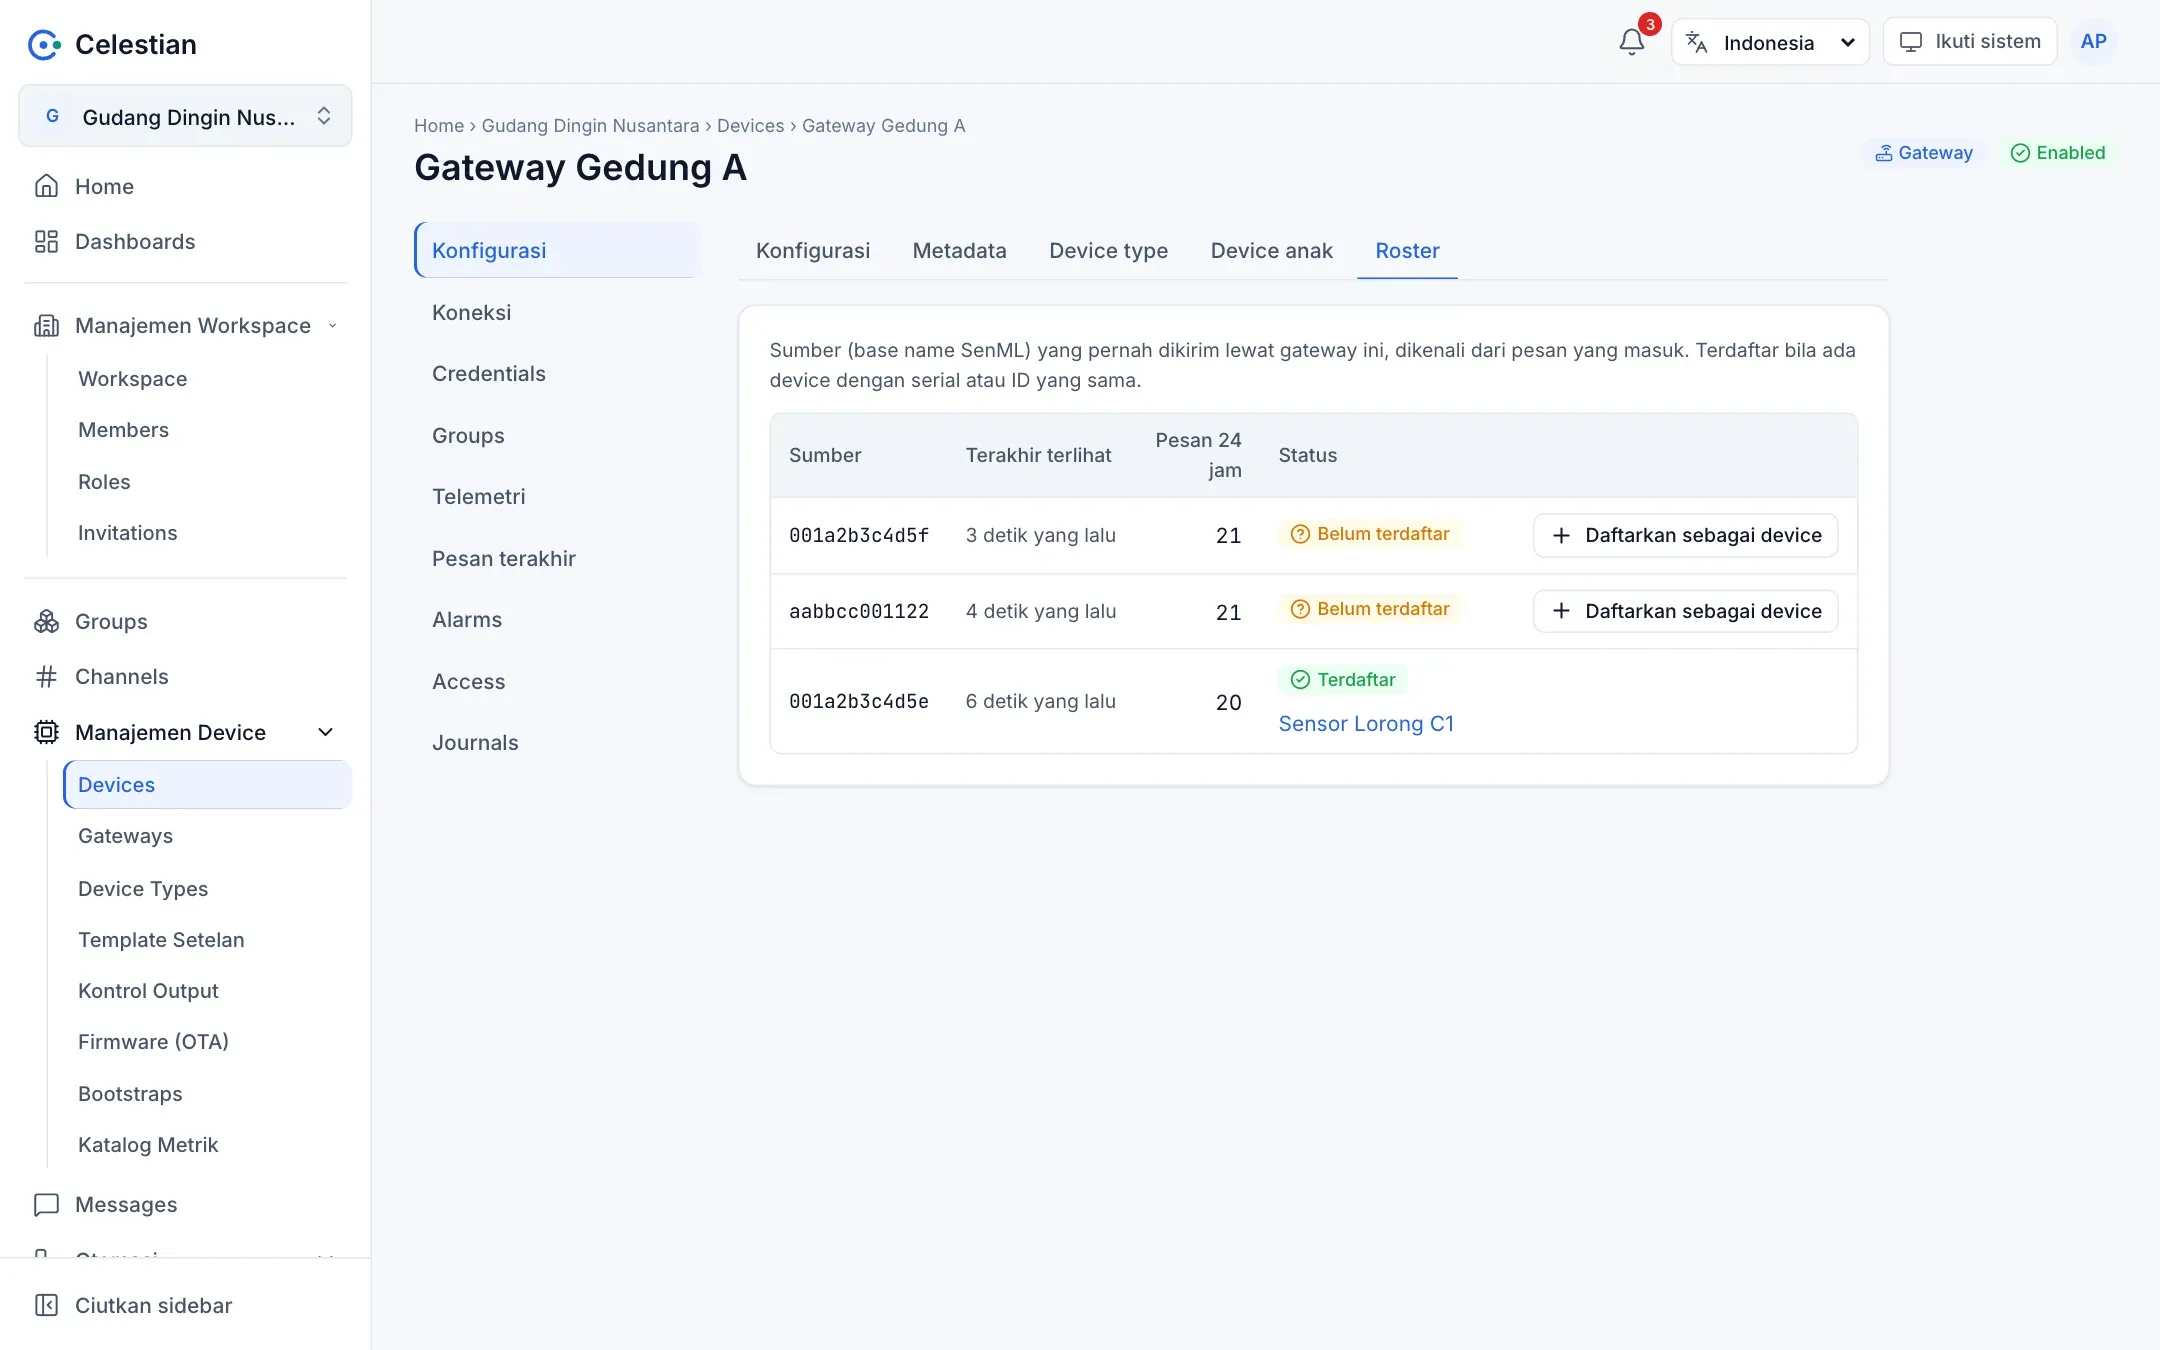Viewport: 2160px width, 1350px height.
Task: Click the Ikuti sistem theme button
Action: pyautogui.click(x=1969, y=42)
